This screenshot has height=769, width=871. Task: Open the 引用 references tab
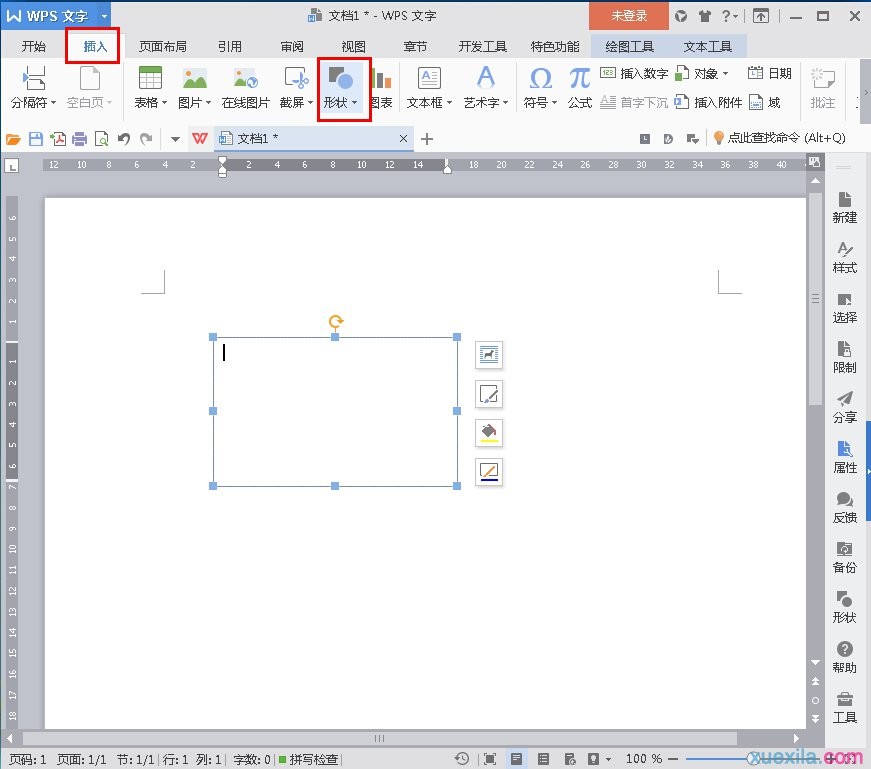[229, 47]
